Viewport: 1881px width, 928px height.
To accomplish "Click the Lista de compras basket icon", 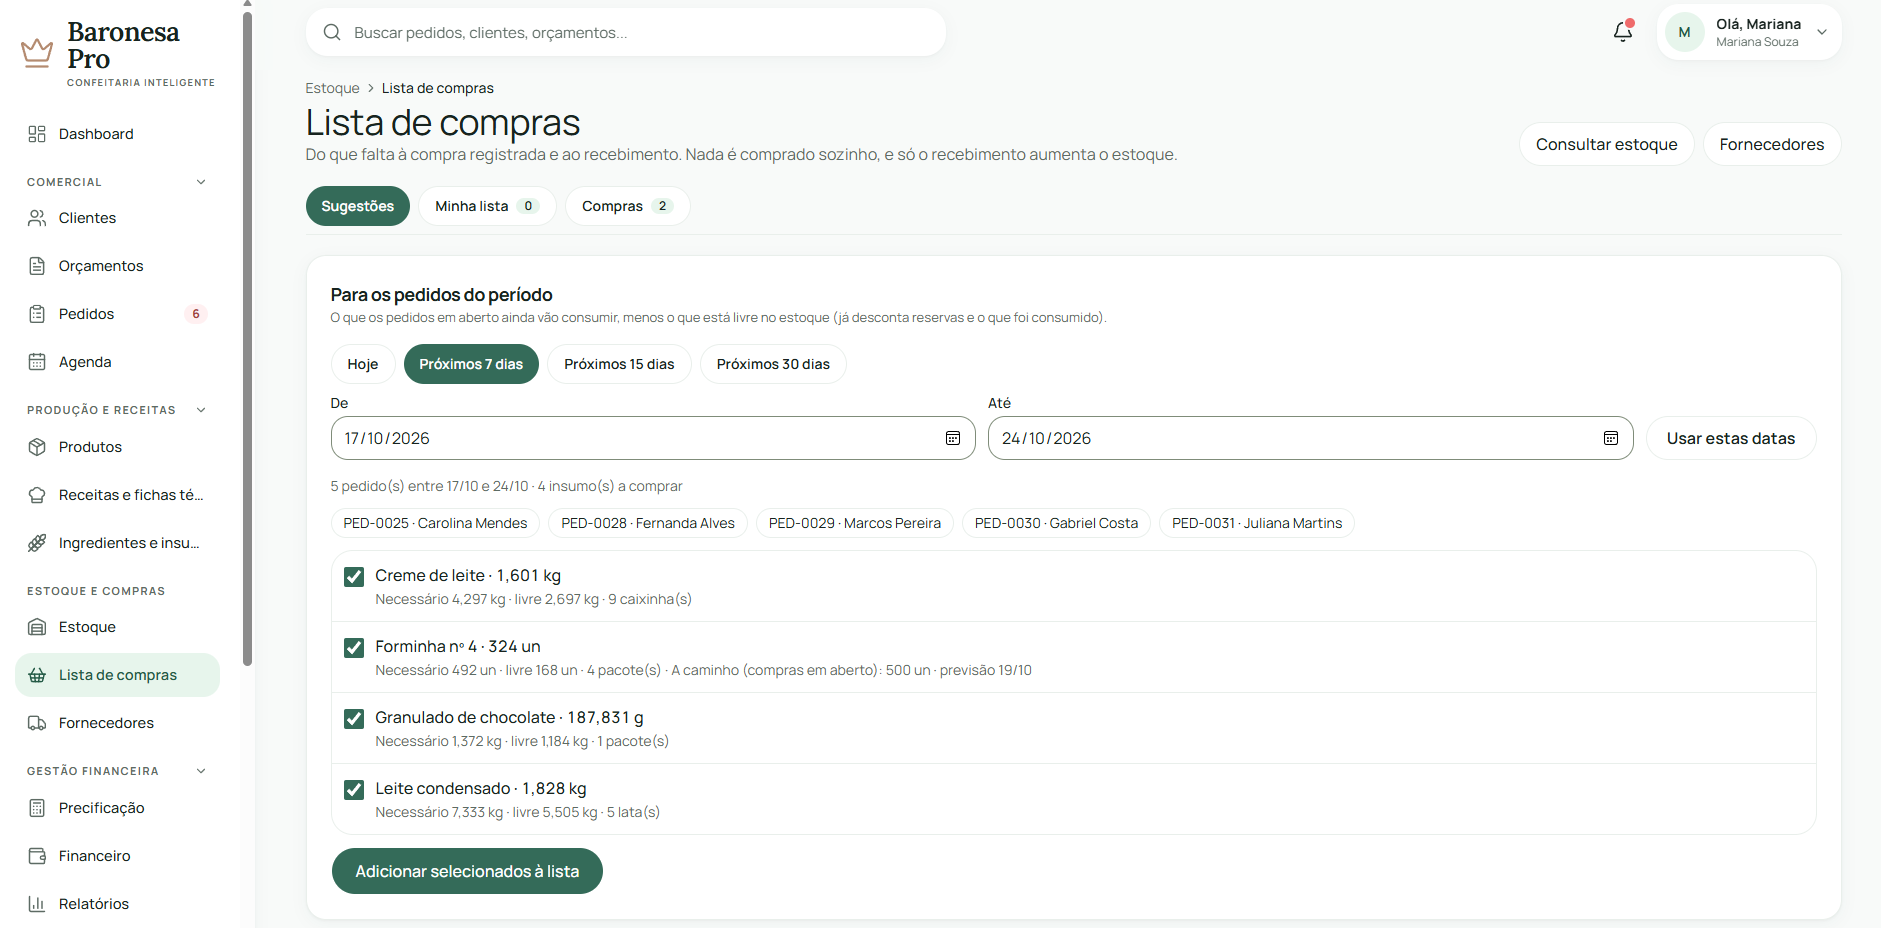I will click(x=37, y=675).
